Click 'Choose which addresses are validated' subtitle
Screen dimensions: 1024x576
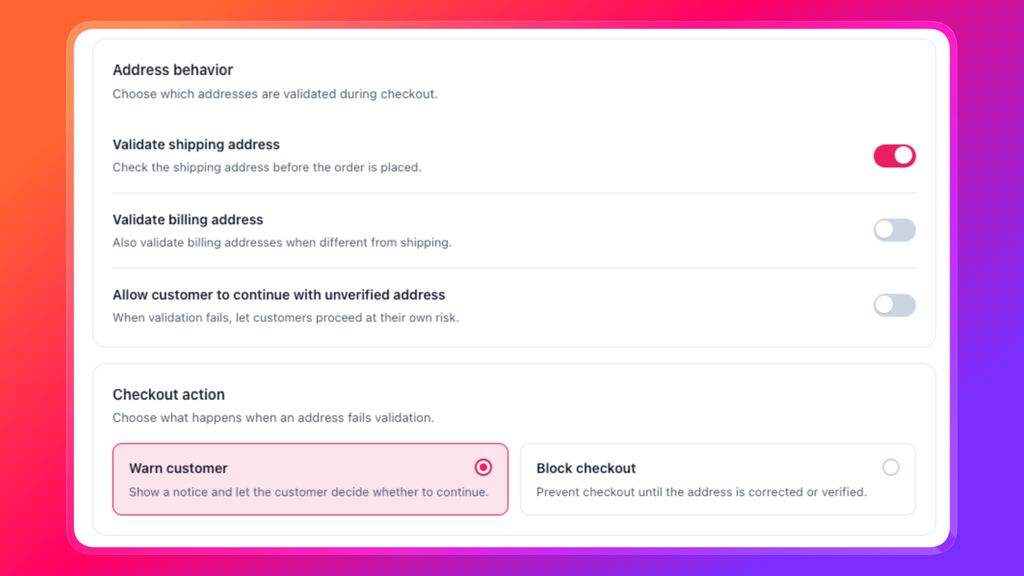coord(275,94)
